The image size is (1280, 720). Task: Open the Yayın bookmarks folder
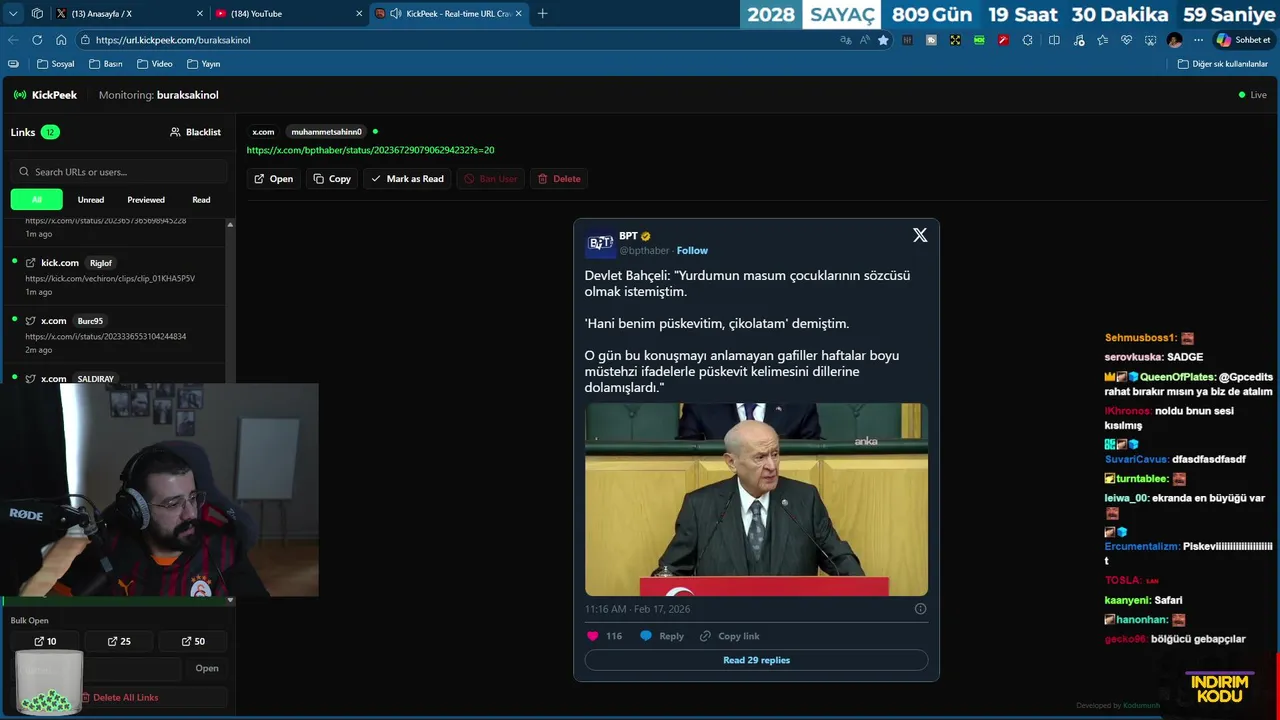pyautogui.click(x=203, y=64)
